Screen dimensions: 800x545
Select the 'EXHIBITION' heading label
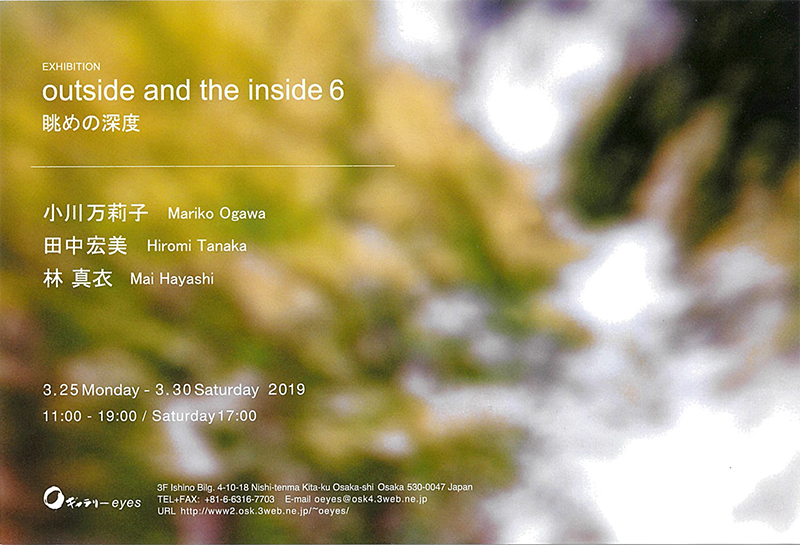pos(71,67)
